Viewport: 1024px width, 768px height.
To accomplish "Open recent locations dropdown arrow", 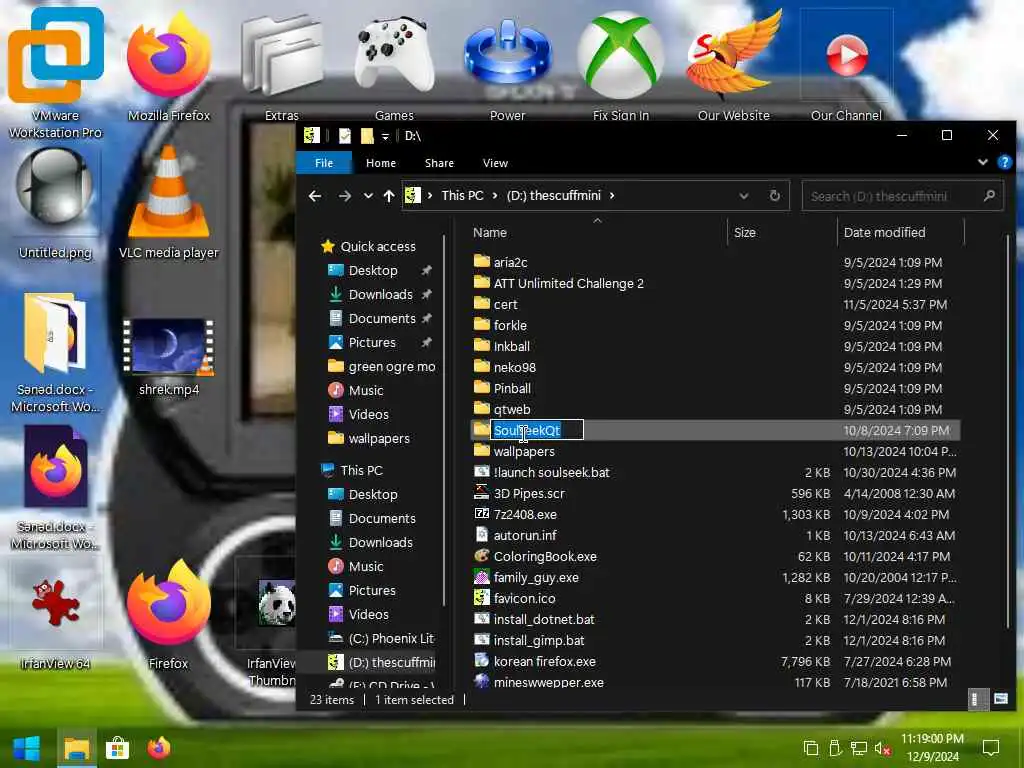I will click(x=368, y=196).
